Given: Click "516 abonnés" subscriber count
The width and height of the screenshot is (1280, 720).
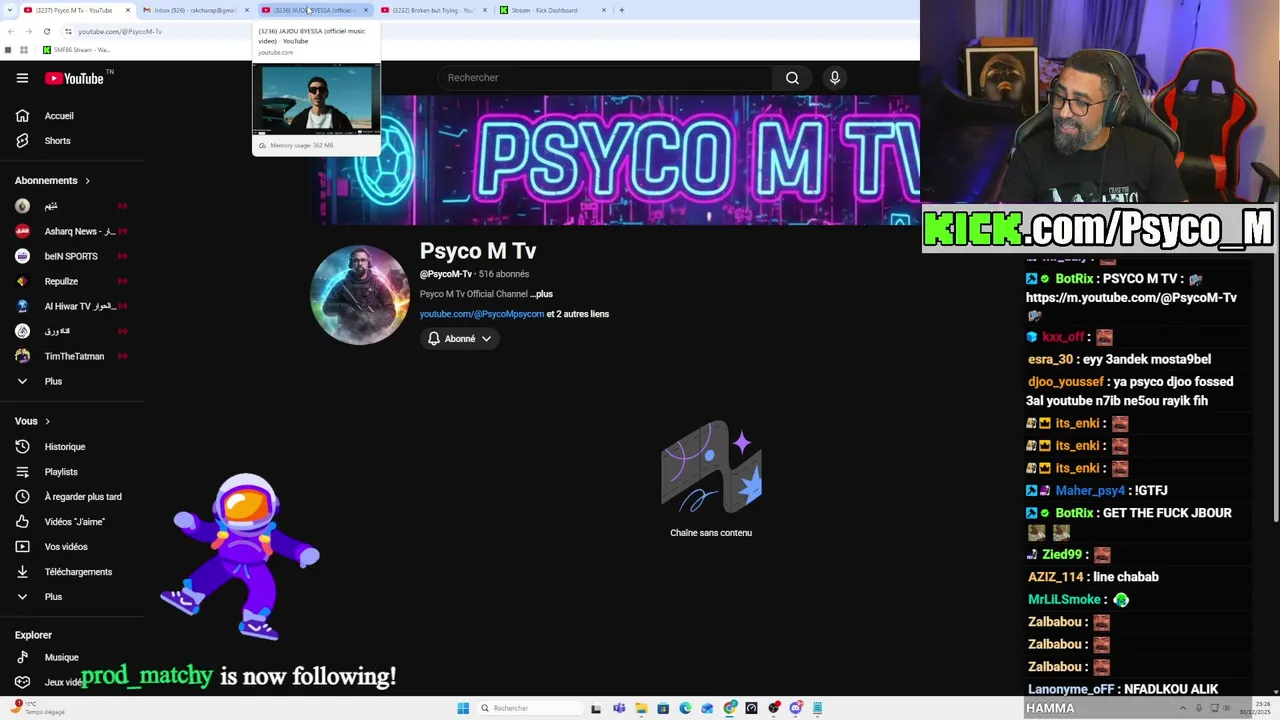Looking at the screenshot, I should pos(504,274).
